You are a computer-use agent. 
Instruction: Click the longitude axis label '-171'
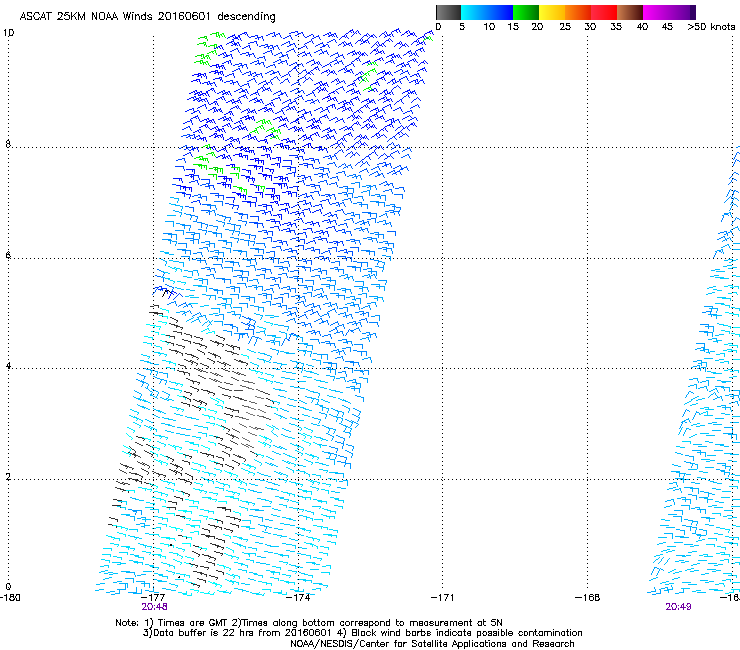tap(443, 598)
